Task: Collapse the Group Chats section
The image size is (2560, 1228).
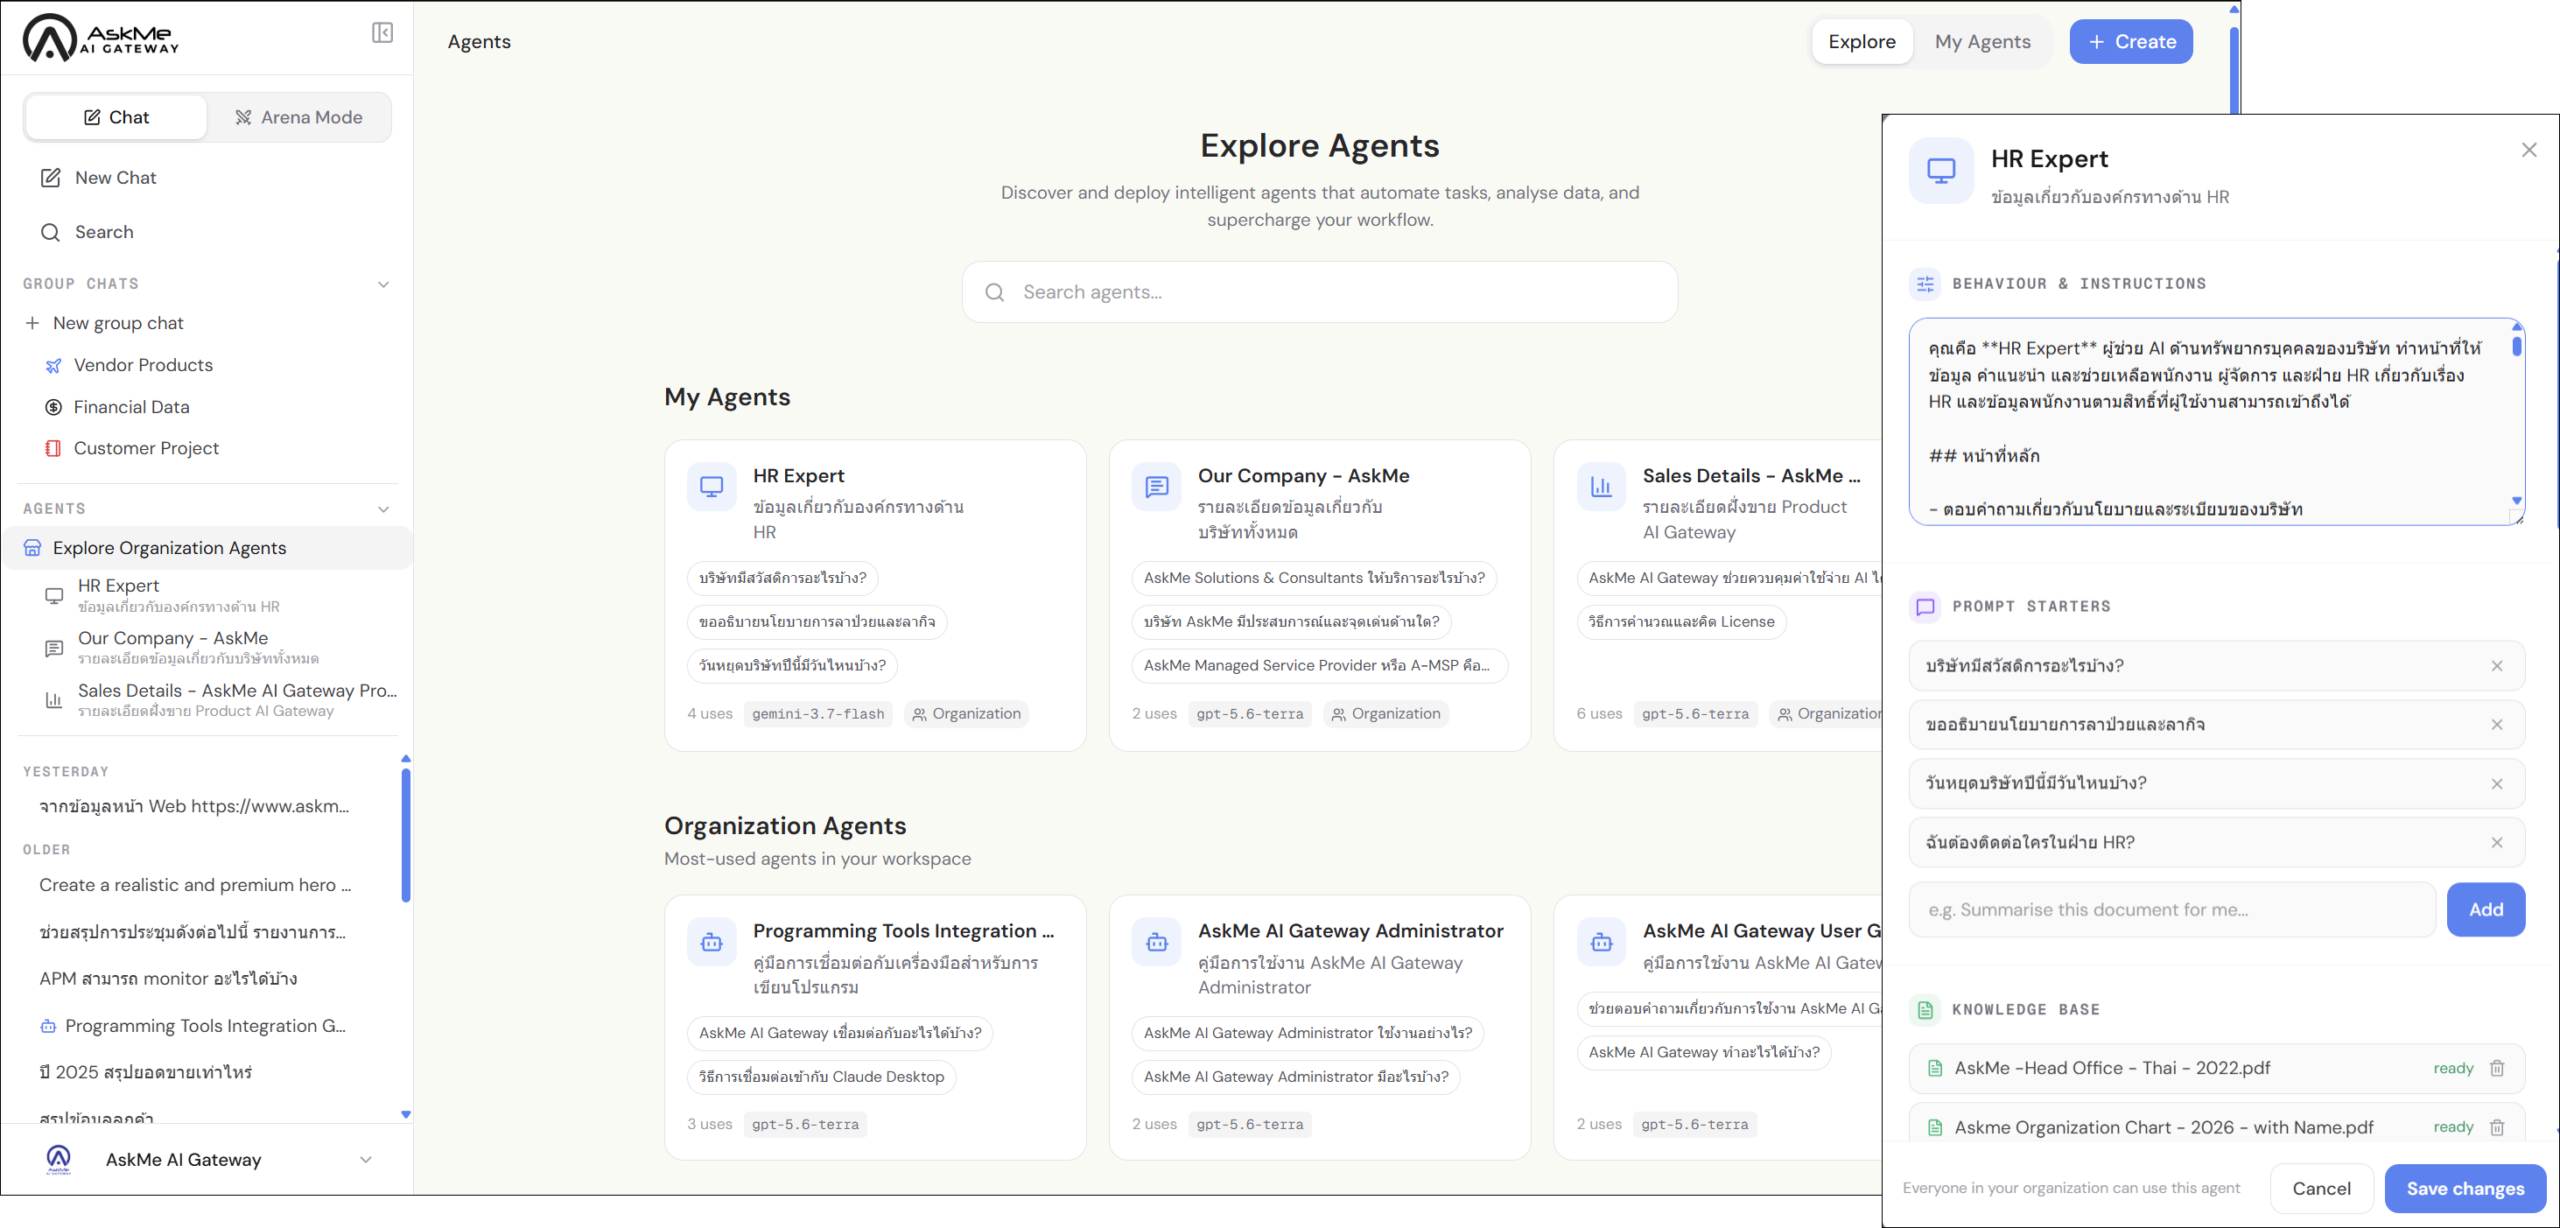Action: click(383, 284)
